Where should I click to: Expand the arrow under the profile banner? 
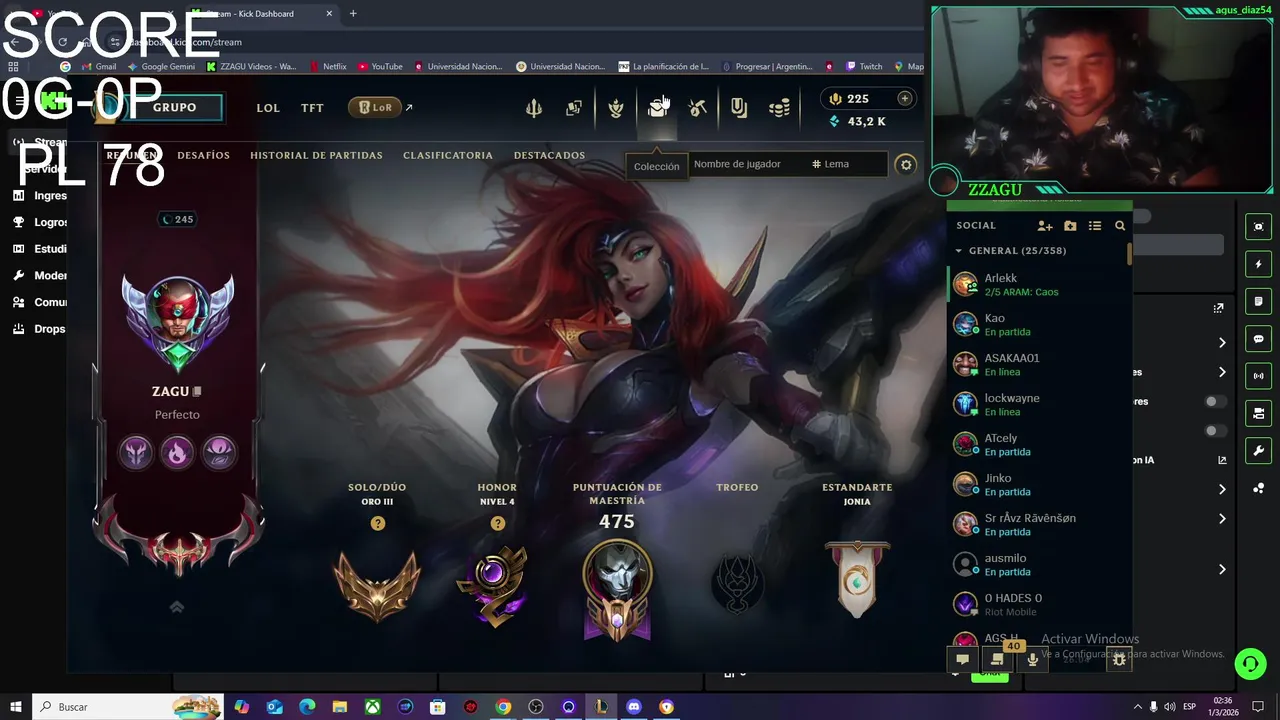point(177,607)
